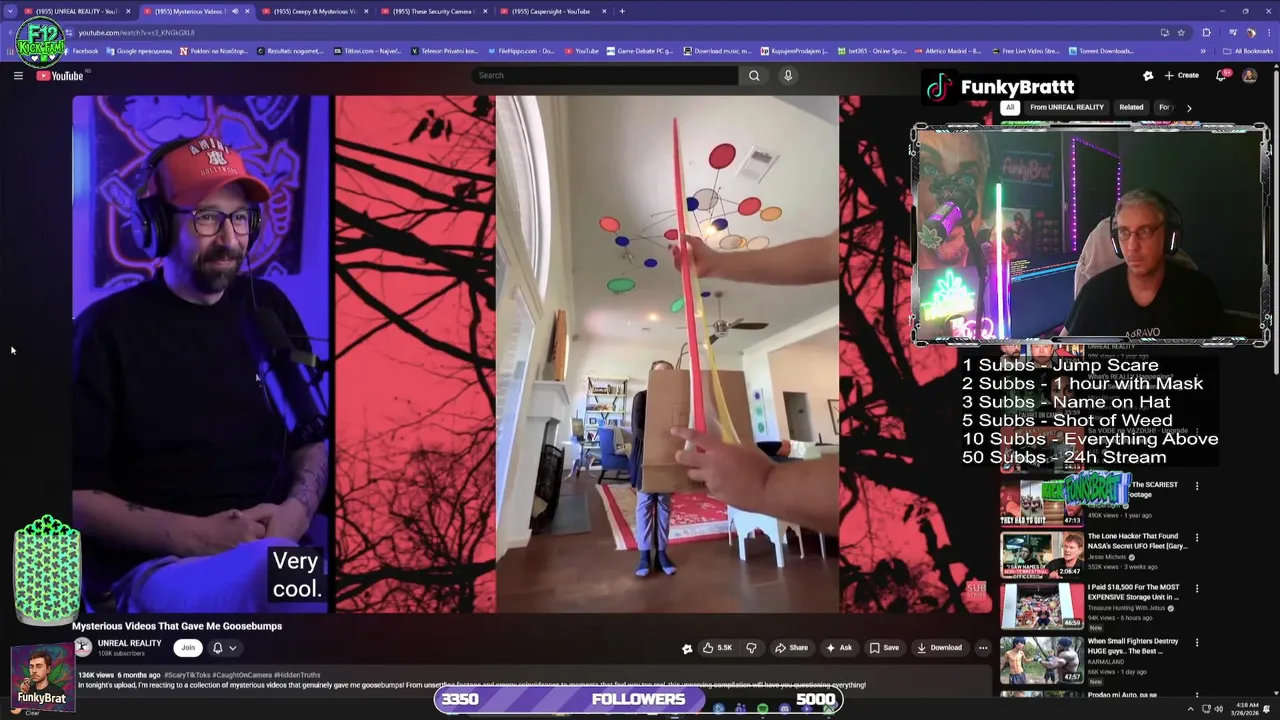Open the YouTube hamburger guide menu

coord(18,76)
